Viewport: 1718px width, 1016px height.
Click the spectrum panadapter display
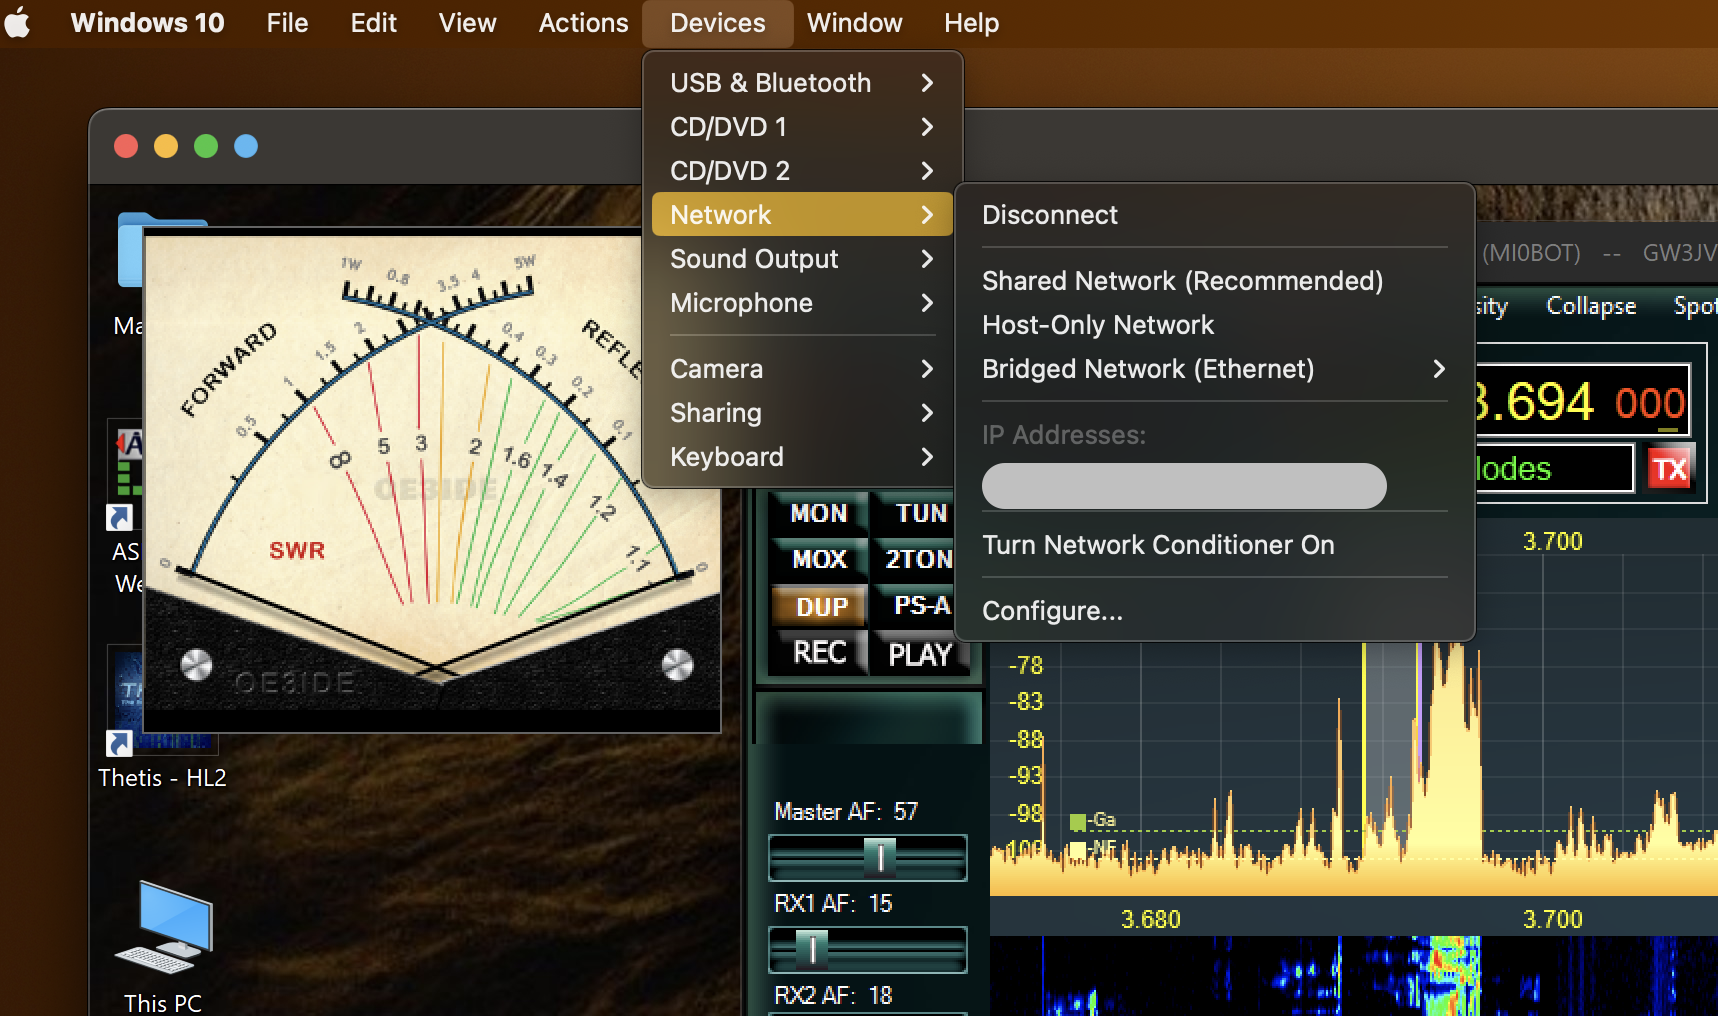(1354, 770)
